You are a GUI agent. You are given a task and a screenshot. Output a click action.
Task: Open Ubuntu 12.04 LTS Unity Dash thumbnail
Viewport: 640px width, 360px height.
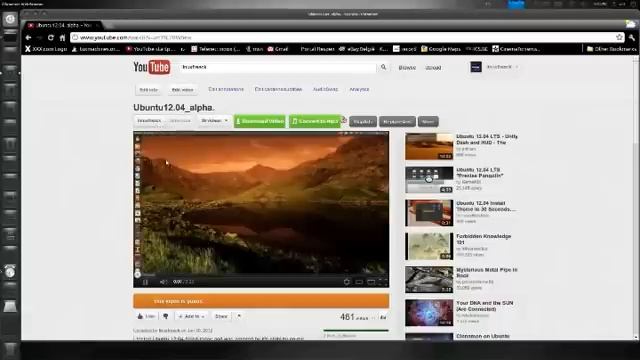429,147
